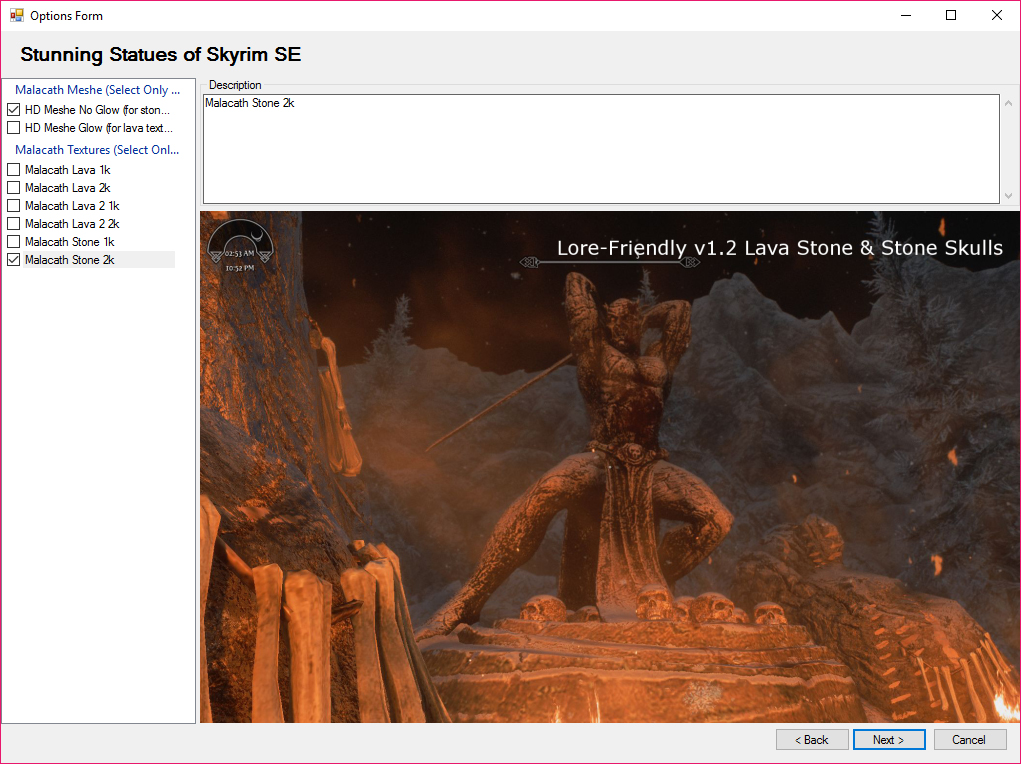This screenshot has height=764, width=1021.
Task: Go to previous step with Back button
Action: click(x=812, y=739)
